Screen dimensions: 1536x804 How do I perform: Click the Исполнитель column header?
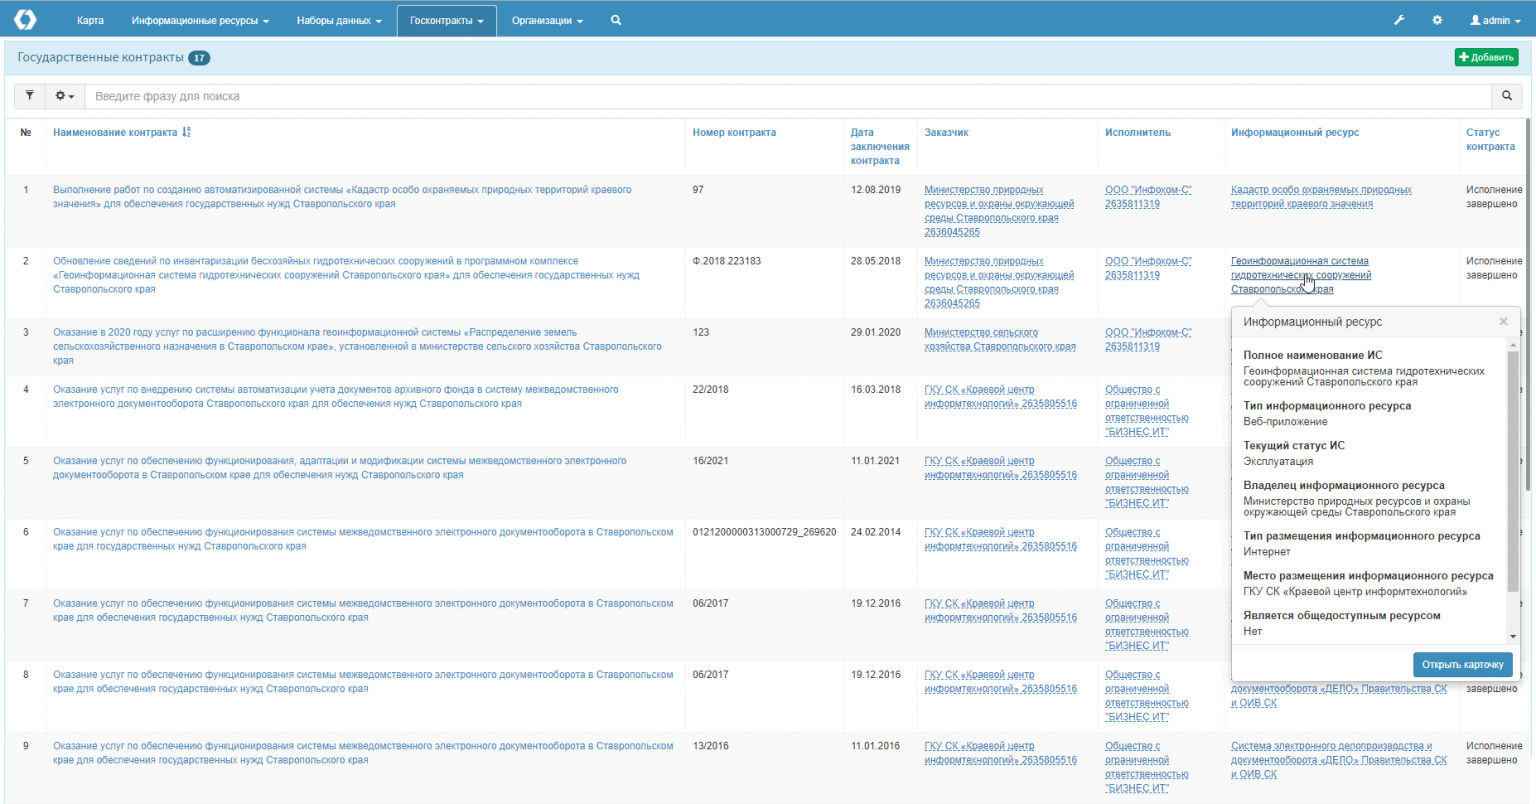[1138, 132]
